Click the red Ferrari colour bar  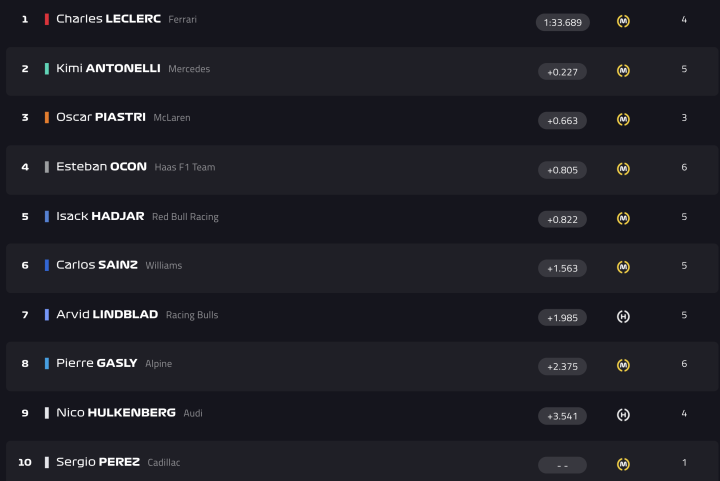pos(47,19)
